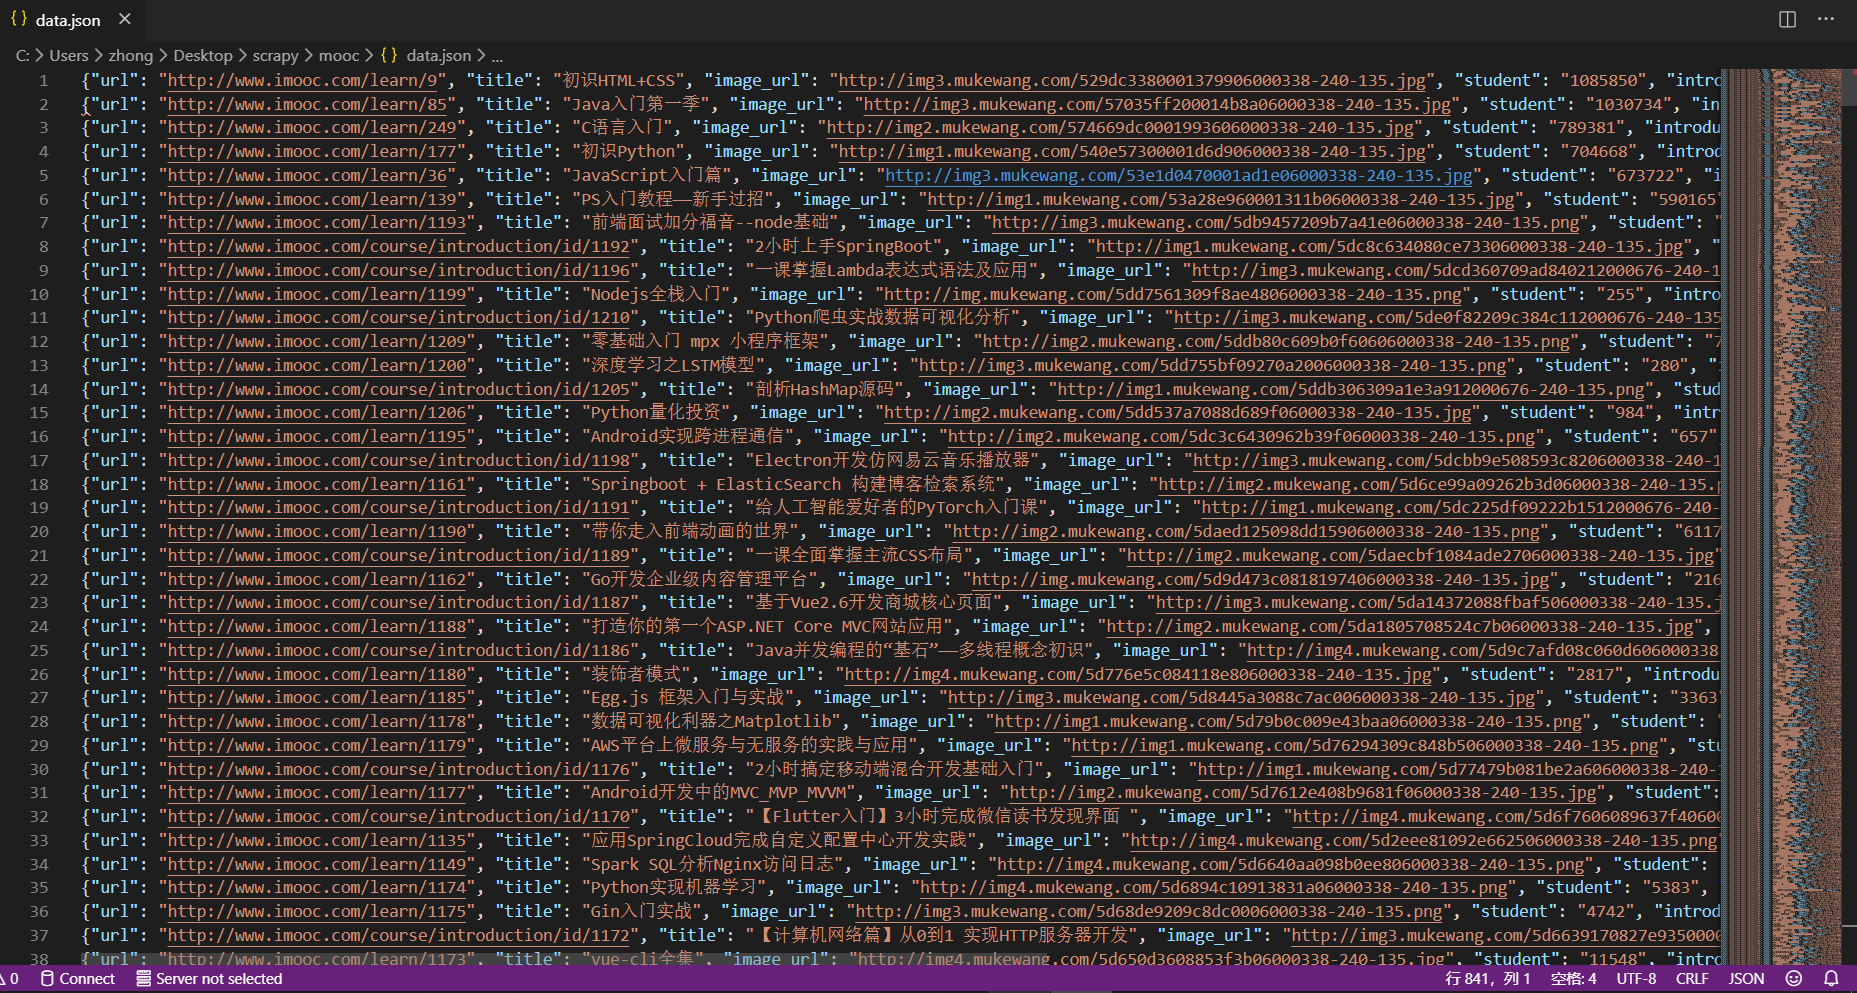Open link http://www.imooc.com/learn/1180
This screenshot has height=993, width=1857.
point(318,675)
